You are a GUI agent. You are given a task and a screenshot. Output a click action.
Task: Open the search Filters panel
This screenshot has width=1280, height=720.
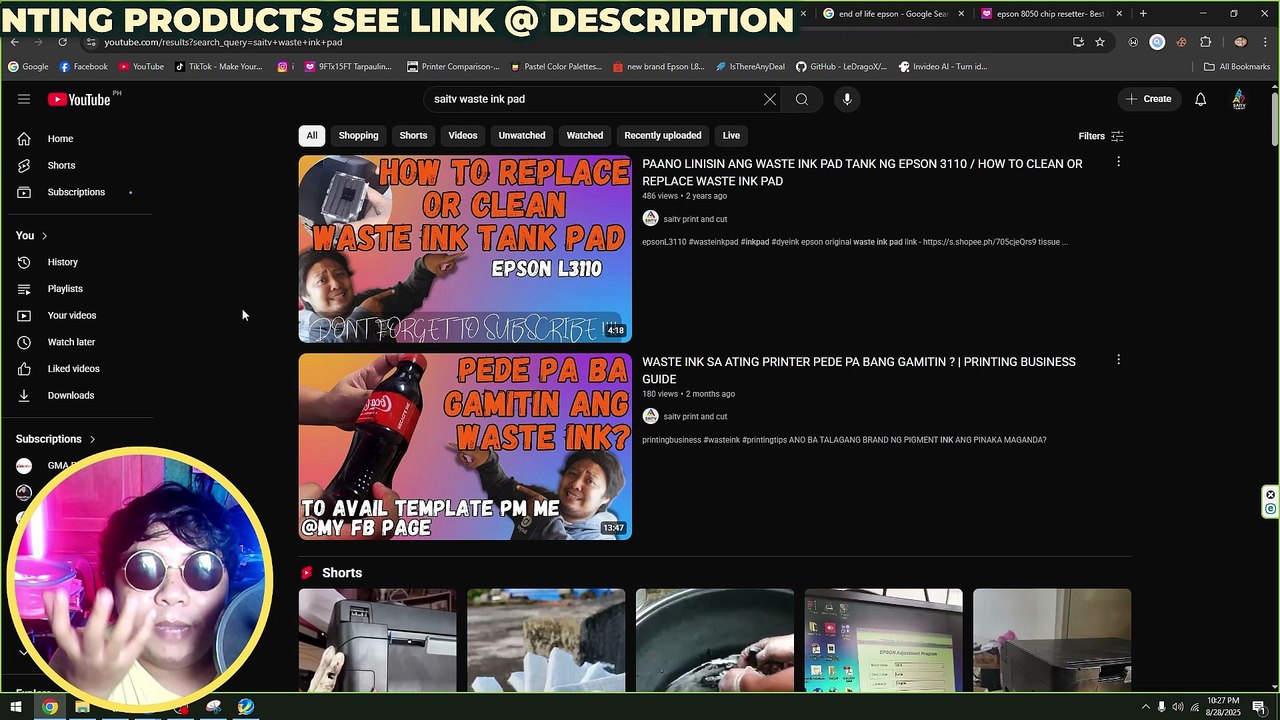[1101, 136]
